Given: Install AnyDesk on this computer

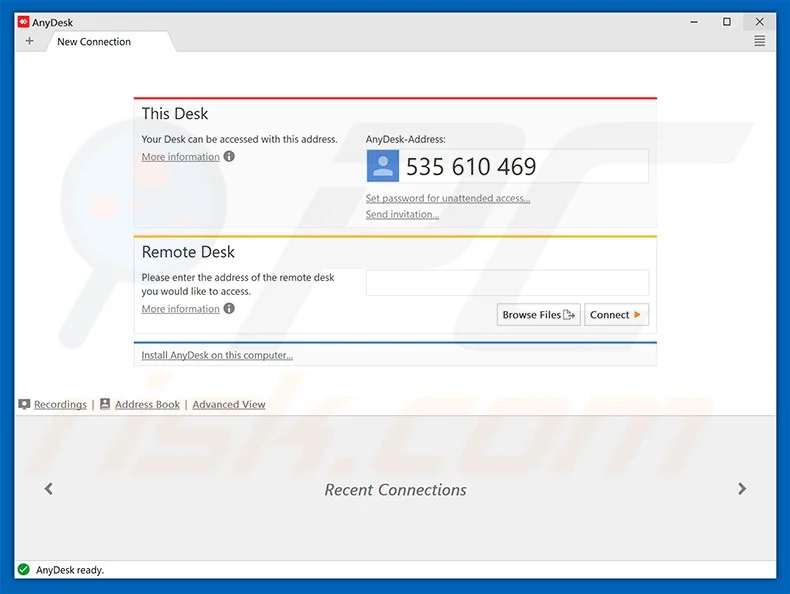Looking at the screenshot, I should (x=217, y=355).
